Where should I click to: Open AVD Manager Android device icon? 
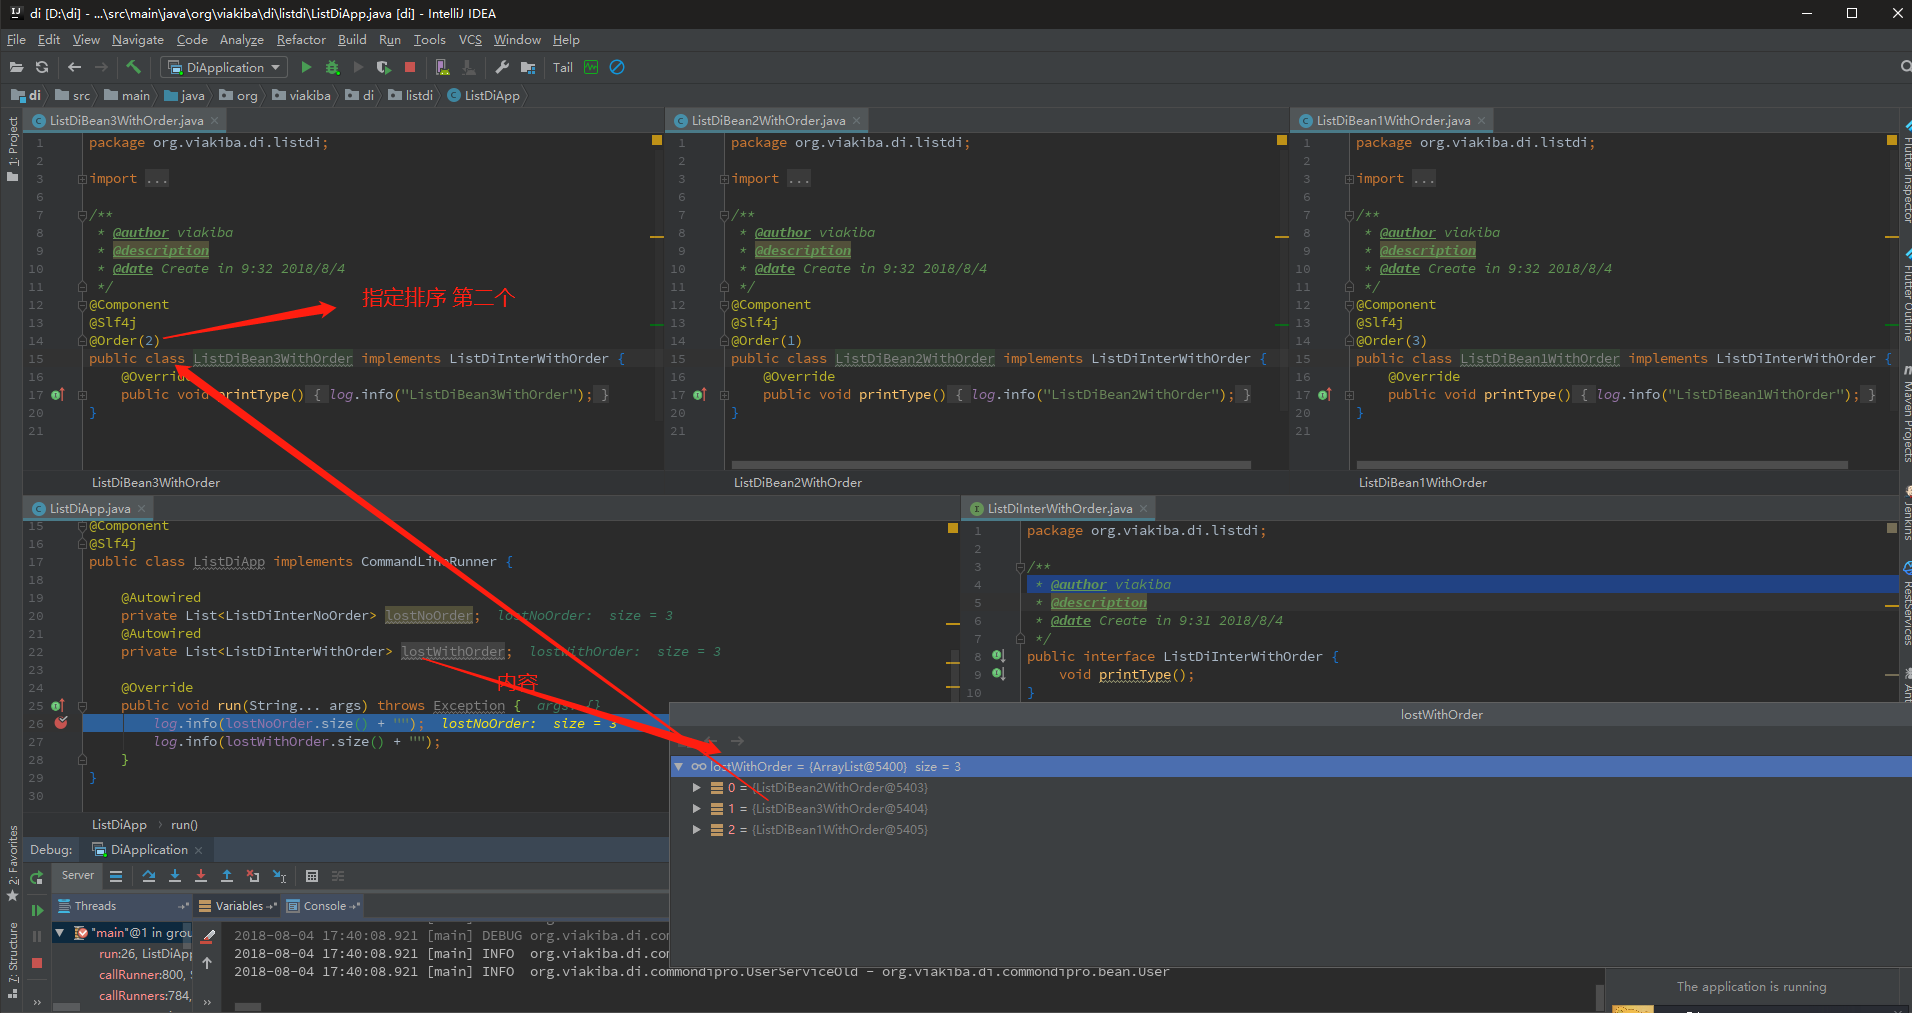pyautogui.click(x=442, y=67)
